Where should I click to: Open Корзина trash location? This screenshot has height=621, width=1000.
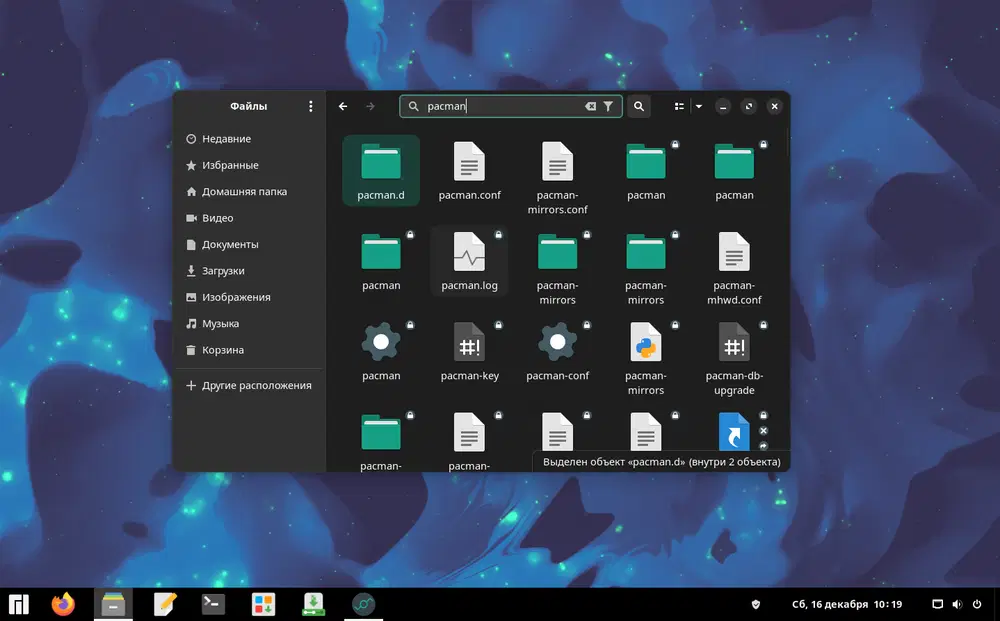pos(222,350)
